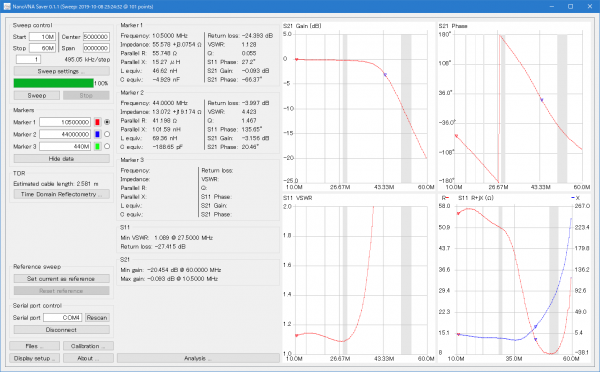Click the Reset reference button

pos(62,291)
